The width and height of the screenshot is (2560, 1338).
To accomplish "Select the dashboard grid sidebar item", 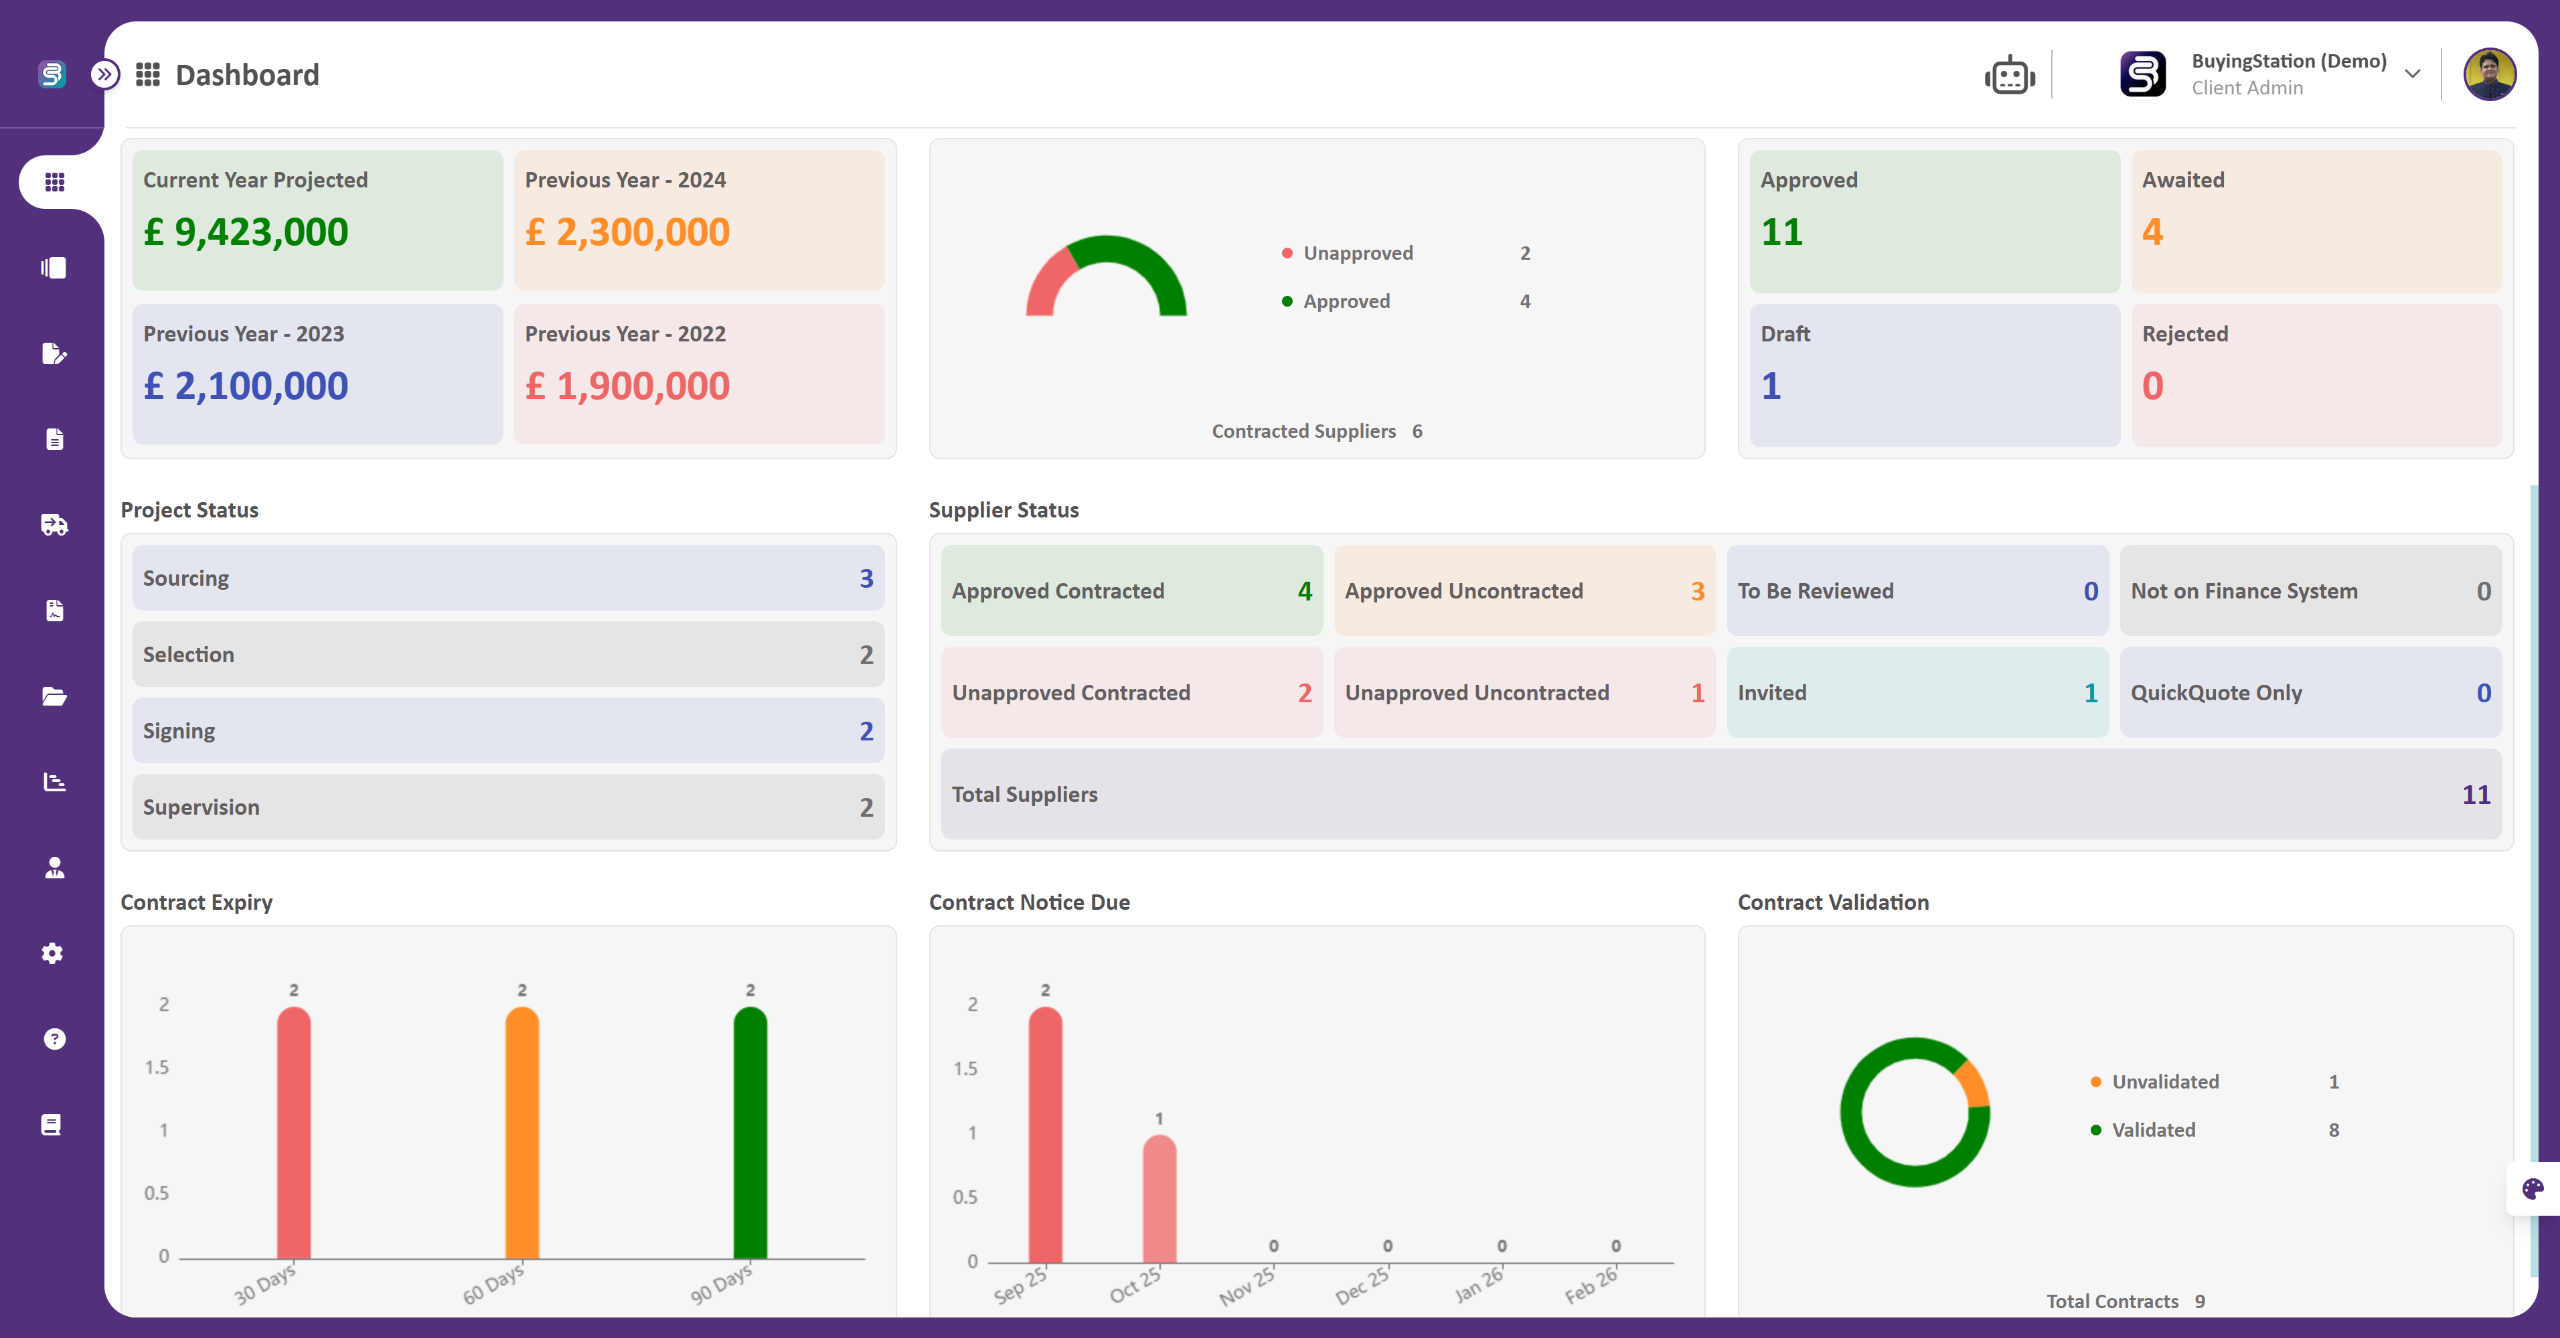I will (54, 182).
